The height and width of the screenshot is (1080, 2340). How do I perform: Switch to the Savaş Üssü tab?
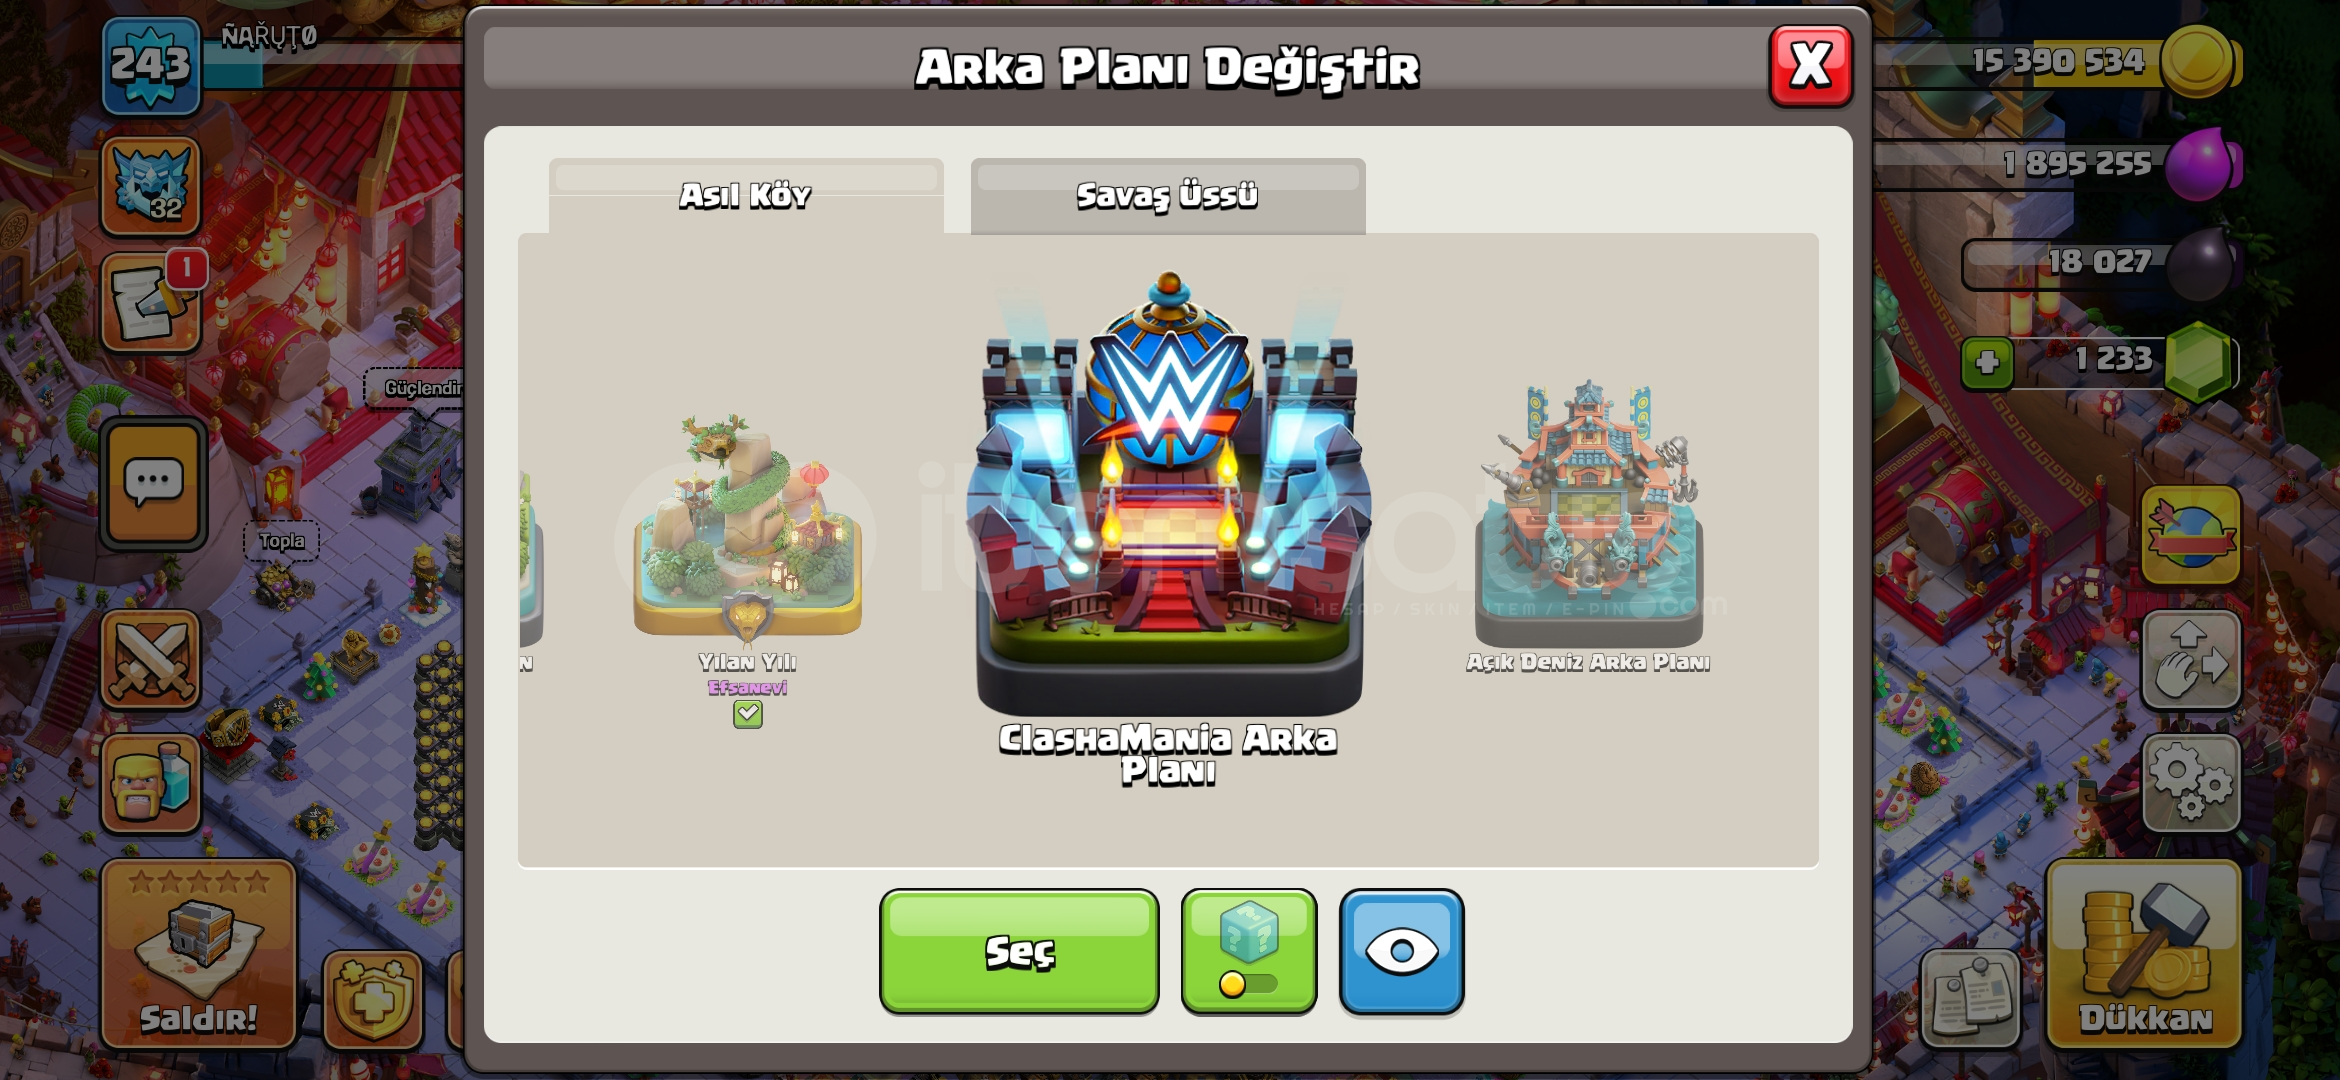pyautogui.click(x=1167, y=196)
